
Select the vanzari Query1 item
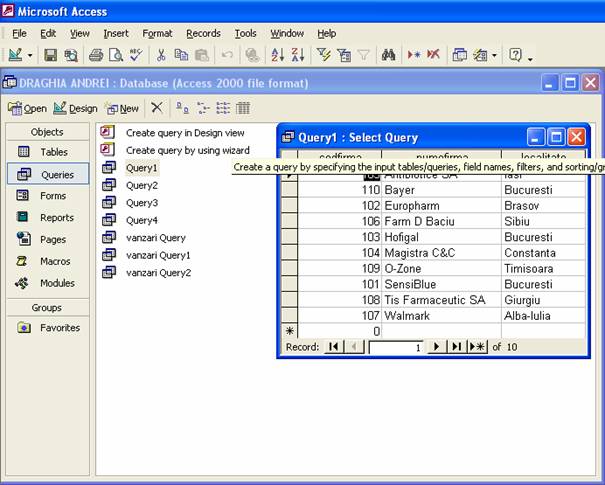pos(157,255)
